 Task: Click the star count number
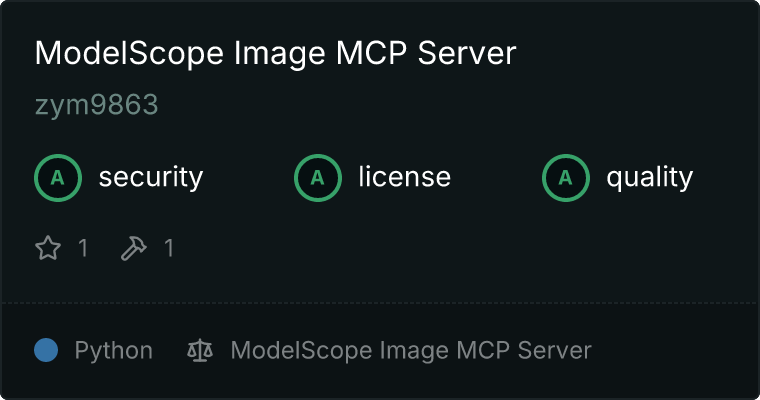[83, 248]
